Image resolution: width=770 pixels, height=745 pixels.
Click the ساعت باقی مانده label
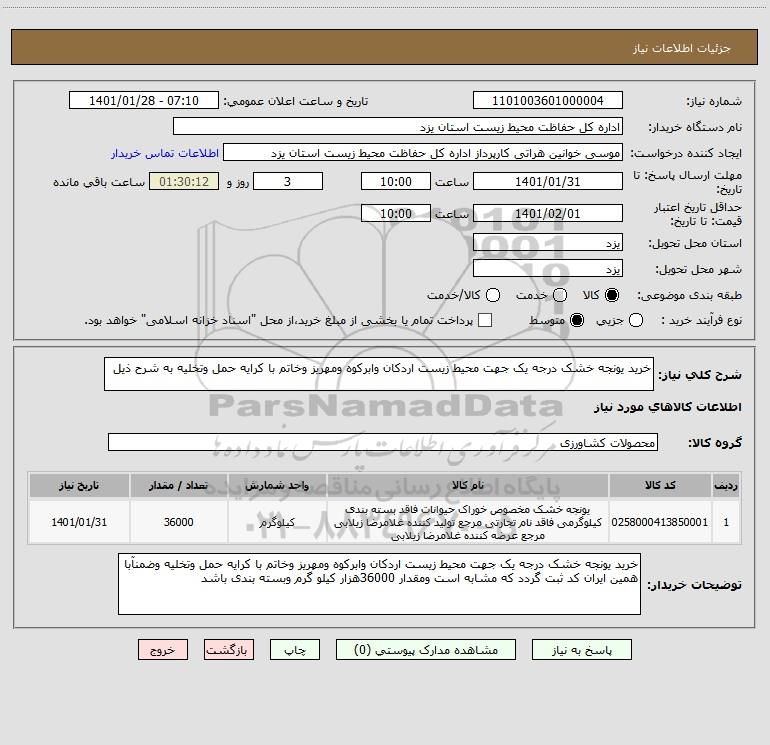[99, 182]
